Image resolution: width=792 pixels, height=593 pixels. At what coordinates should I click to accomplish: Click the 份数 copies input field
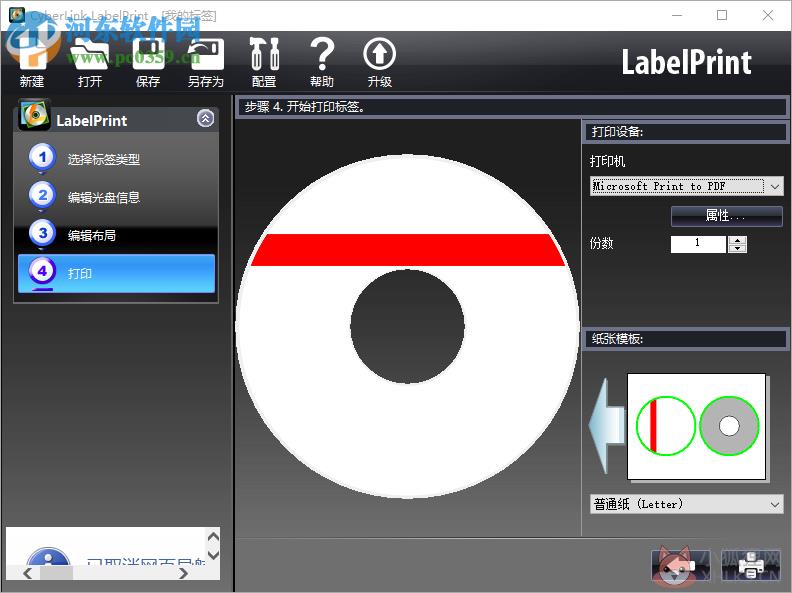tap(698, 244)
